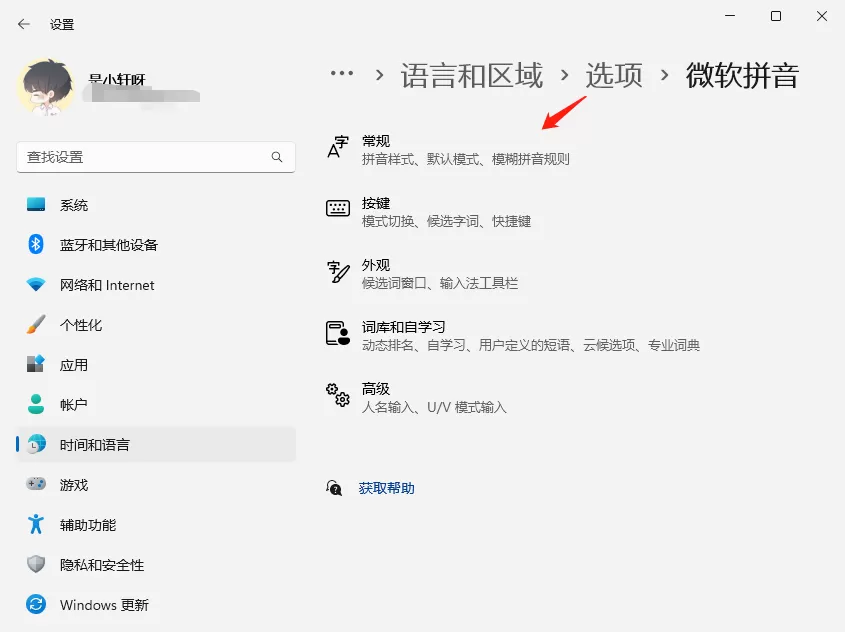
Task: Open 常规 settings via its A字 icon
Action: pos(338,147)
